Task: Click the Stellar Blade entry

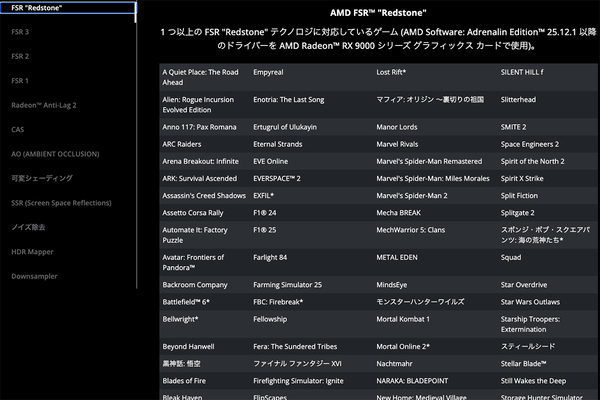Action: tap(523, 364)
